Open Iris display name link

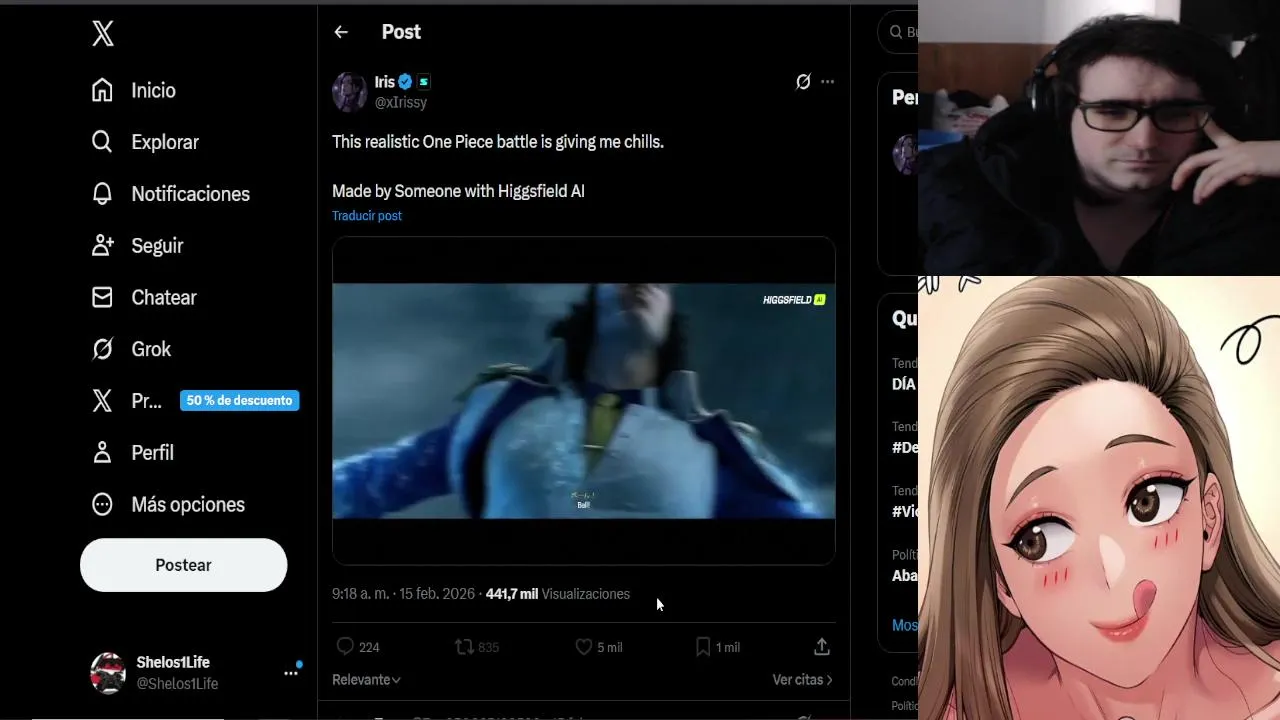[x=385, y=82]
